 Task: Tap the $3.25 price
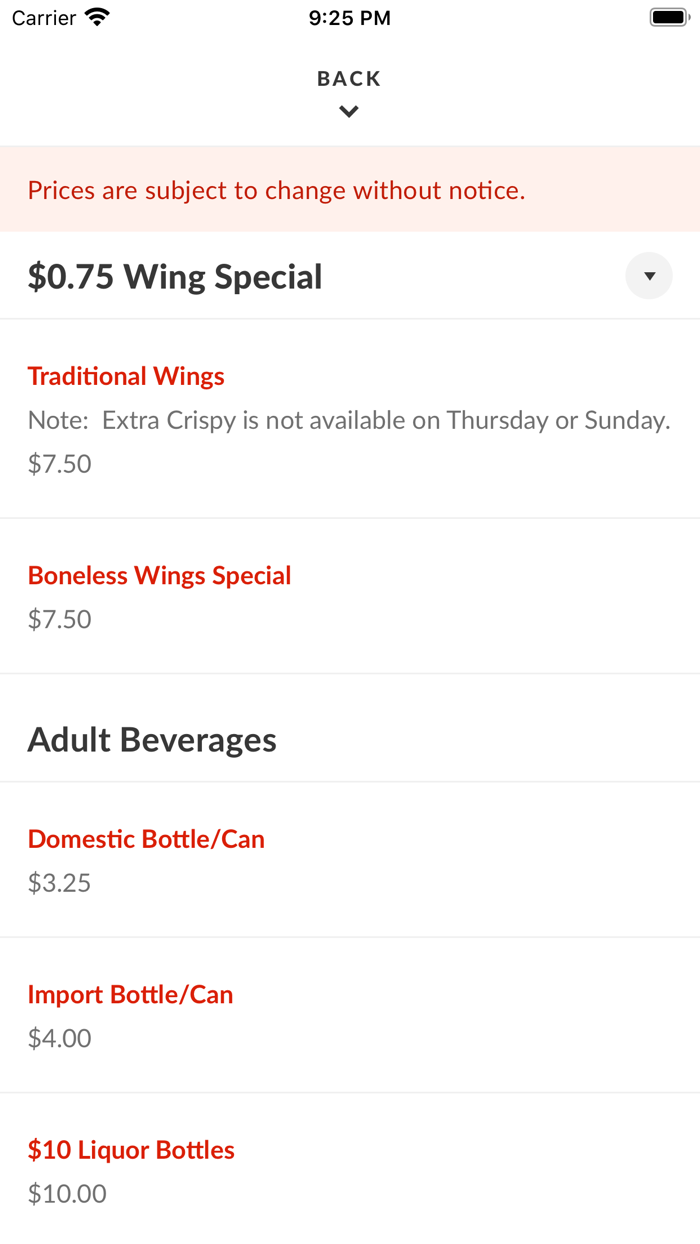point(60,883)
